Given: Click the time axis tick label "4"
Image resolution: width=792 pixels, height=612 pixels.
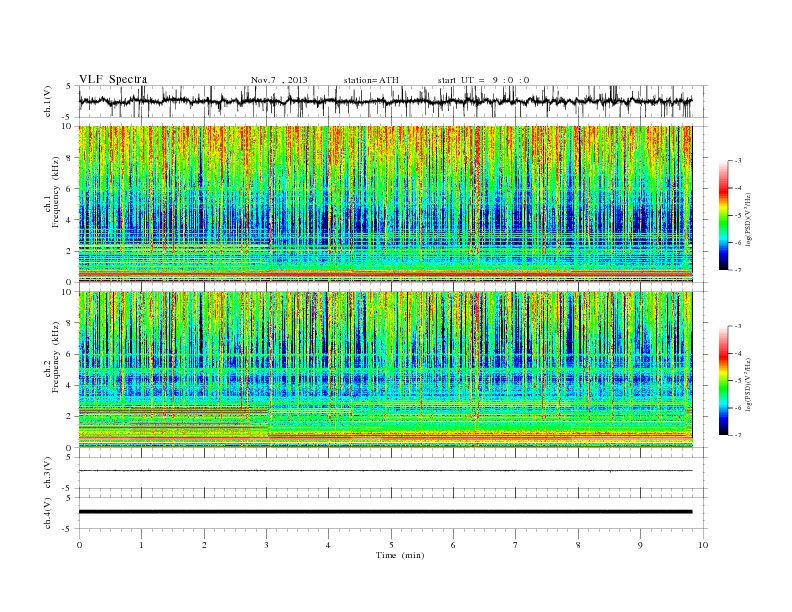Looking at the screenshot, I should point(329,545).
